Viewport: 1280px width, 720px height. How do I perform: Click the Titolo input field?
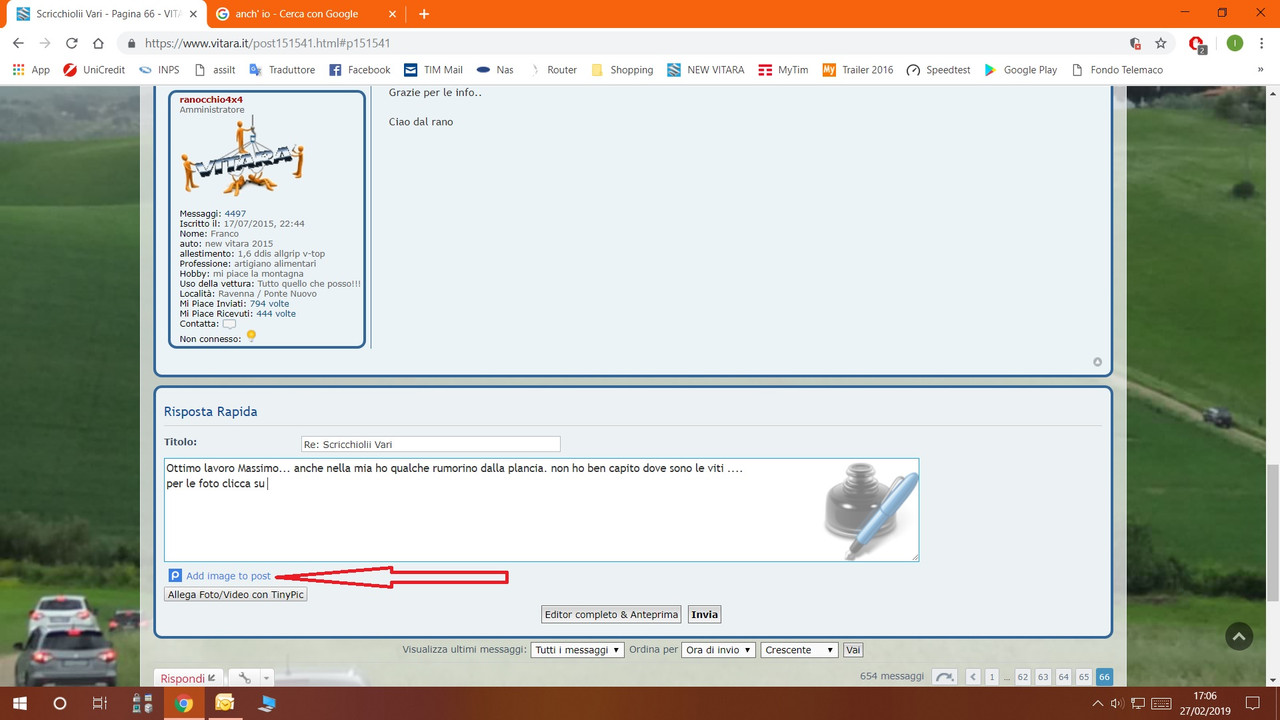click(431, 444)
